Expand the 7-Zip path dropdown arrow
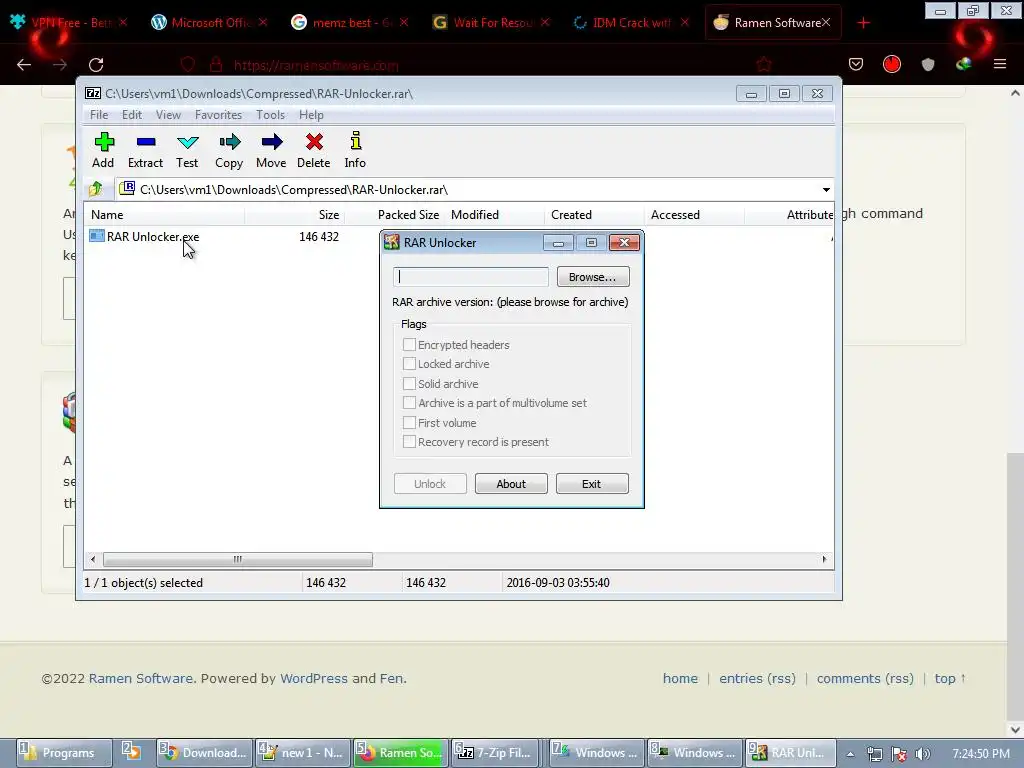Viewport: 1024px width, 768px height. 825,189
